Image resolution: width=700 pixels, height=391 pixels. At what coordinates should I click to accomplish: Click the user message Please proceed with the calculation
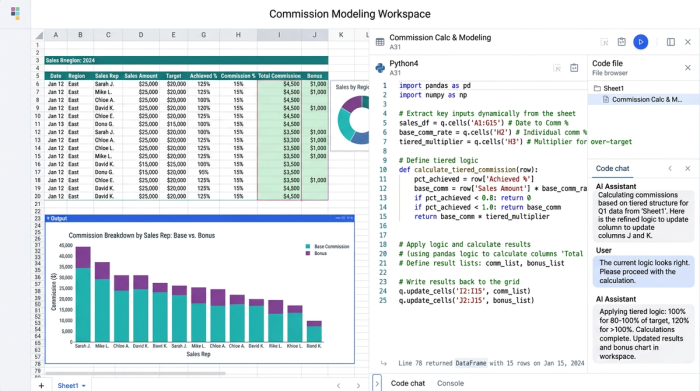644,271
